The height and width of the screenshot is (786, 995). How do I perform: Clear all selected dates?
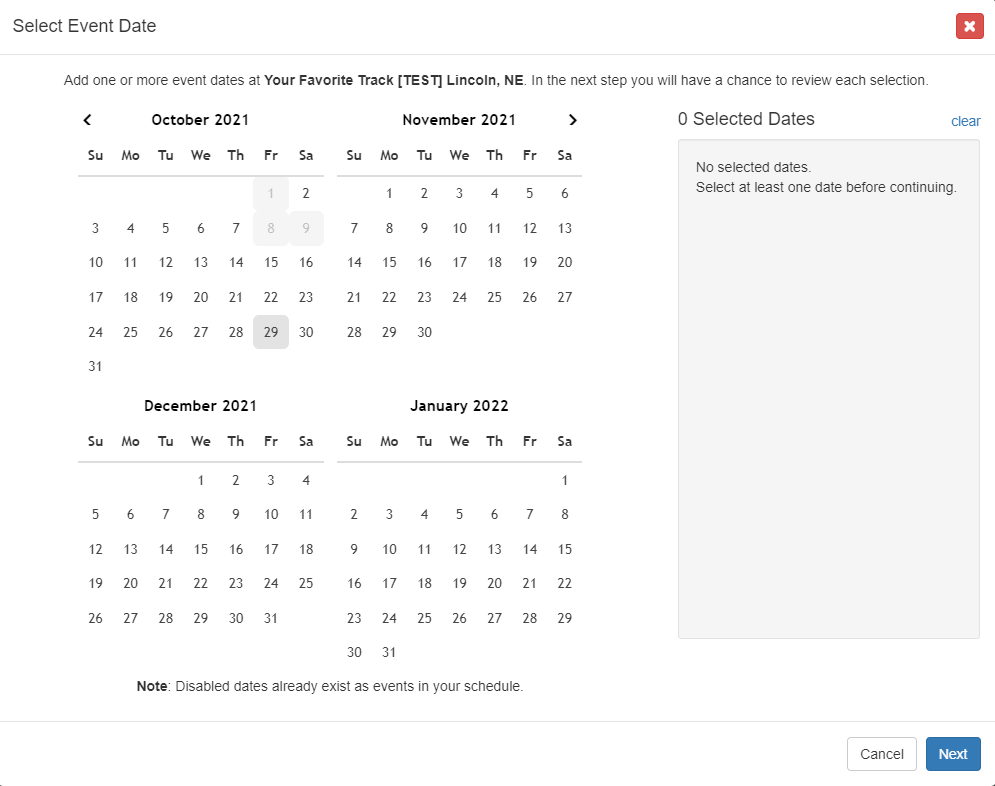coord(965,121)
